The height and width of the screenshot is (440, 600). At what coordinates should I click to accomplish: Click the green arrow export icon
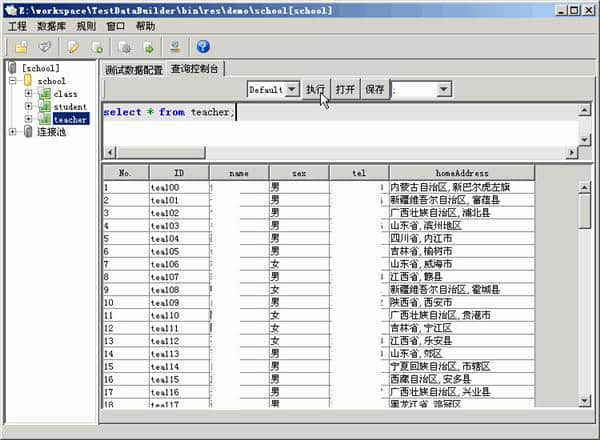[148, 47]
